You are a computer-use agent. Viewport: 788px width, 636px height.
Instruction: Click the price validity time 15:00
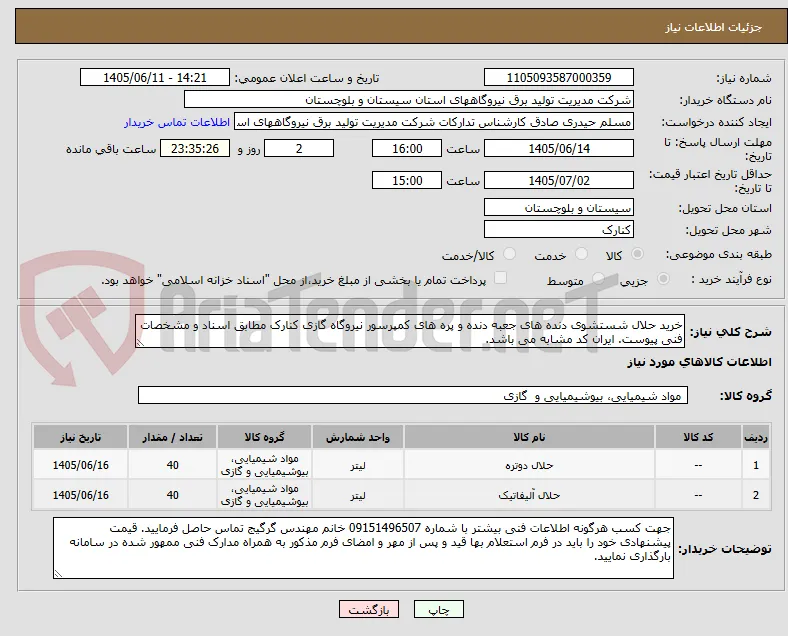(x=407, y=180)
